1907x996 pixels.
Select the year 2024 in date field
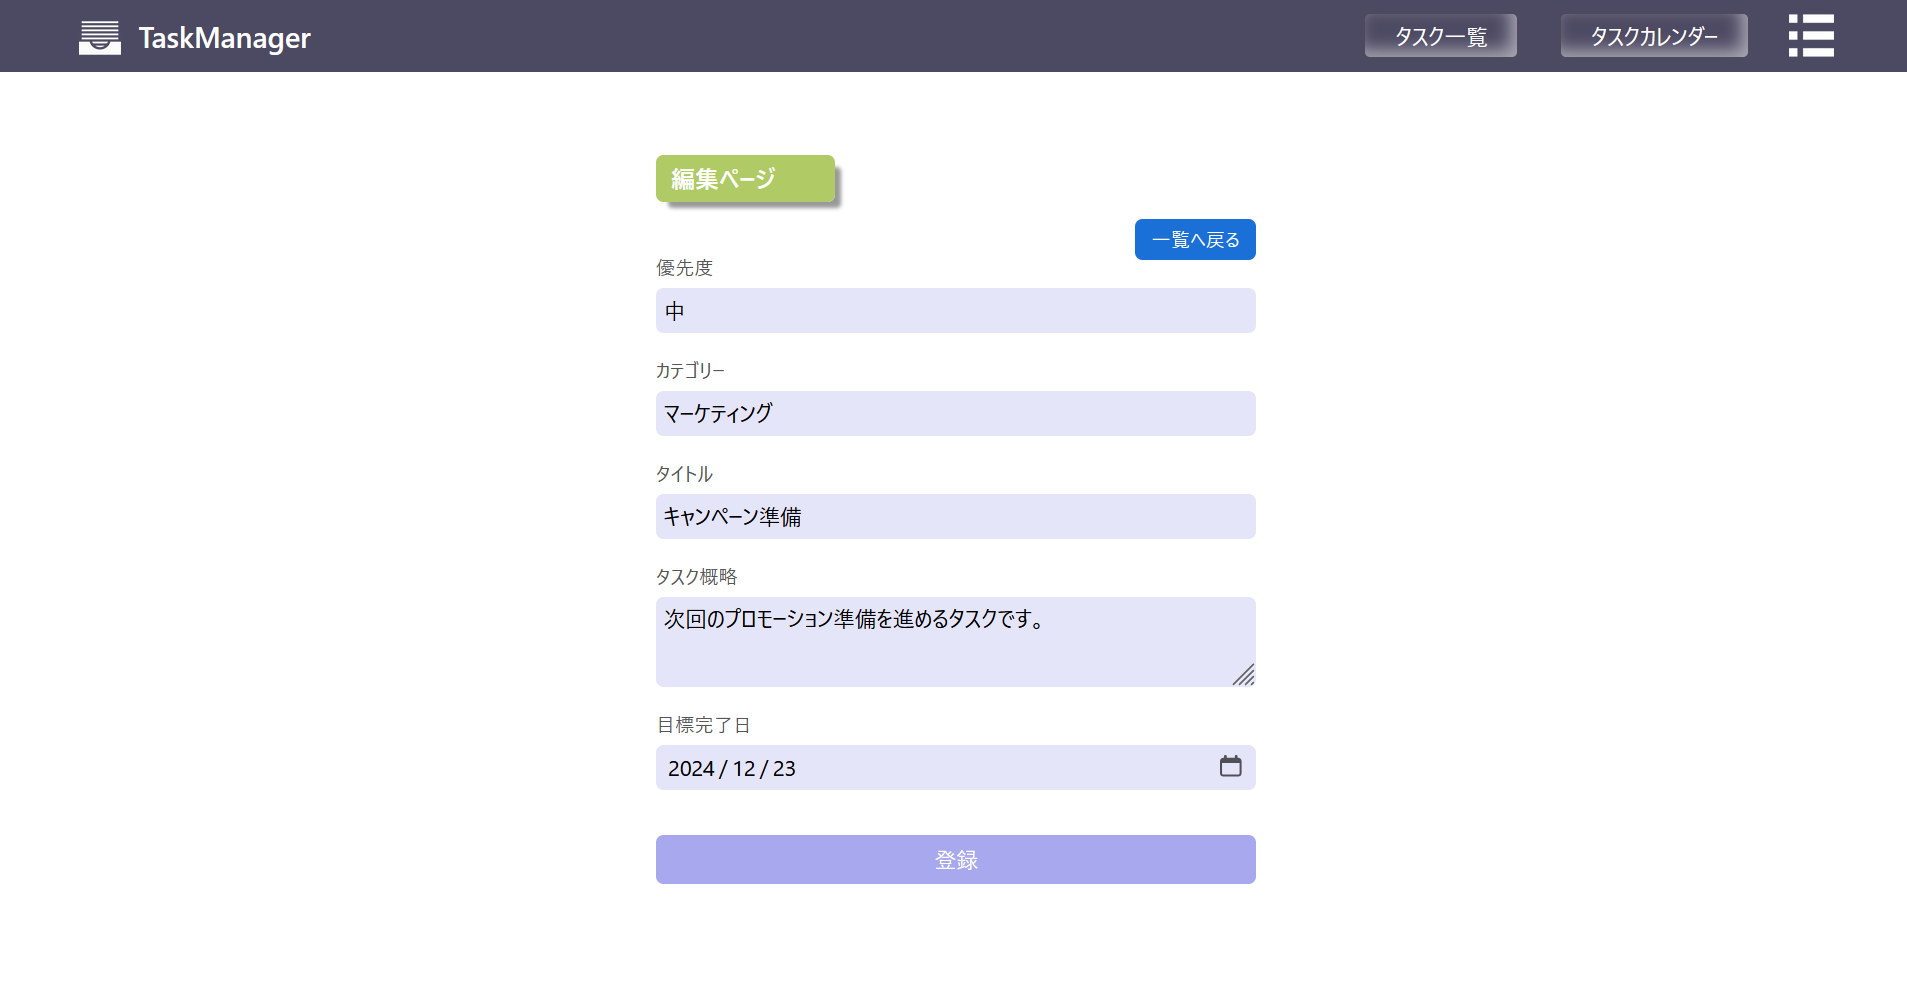[x=690, y=768]
